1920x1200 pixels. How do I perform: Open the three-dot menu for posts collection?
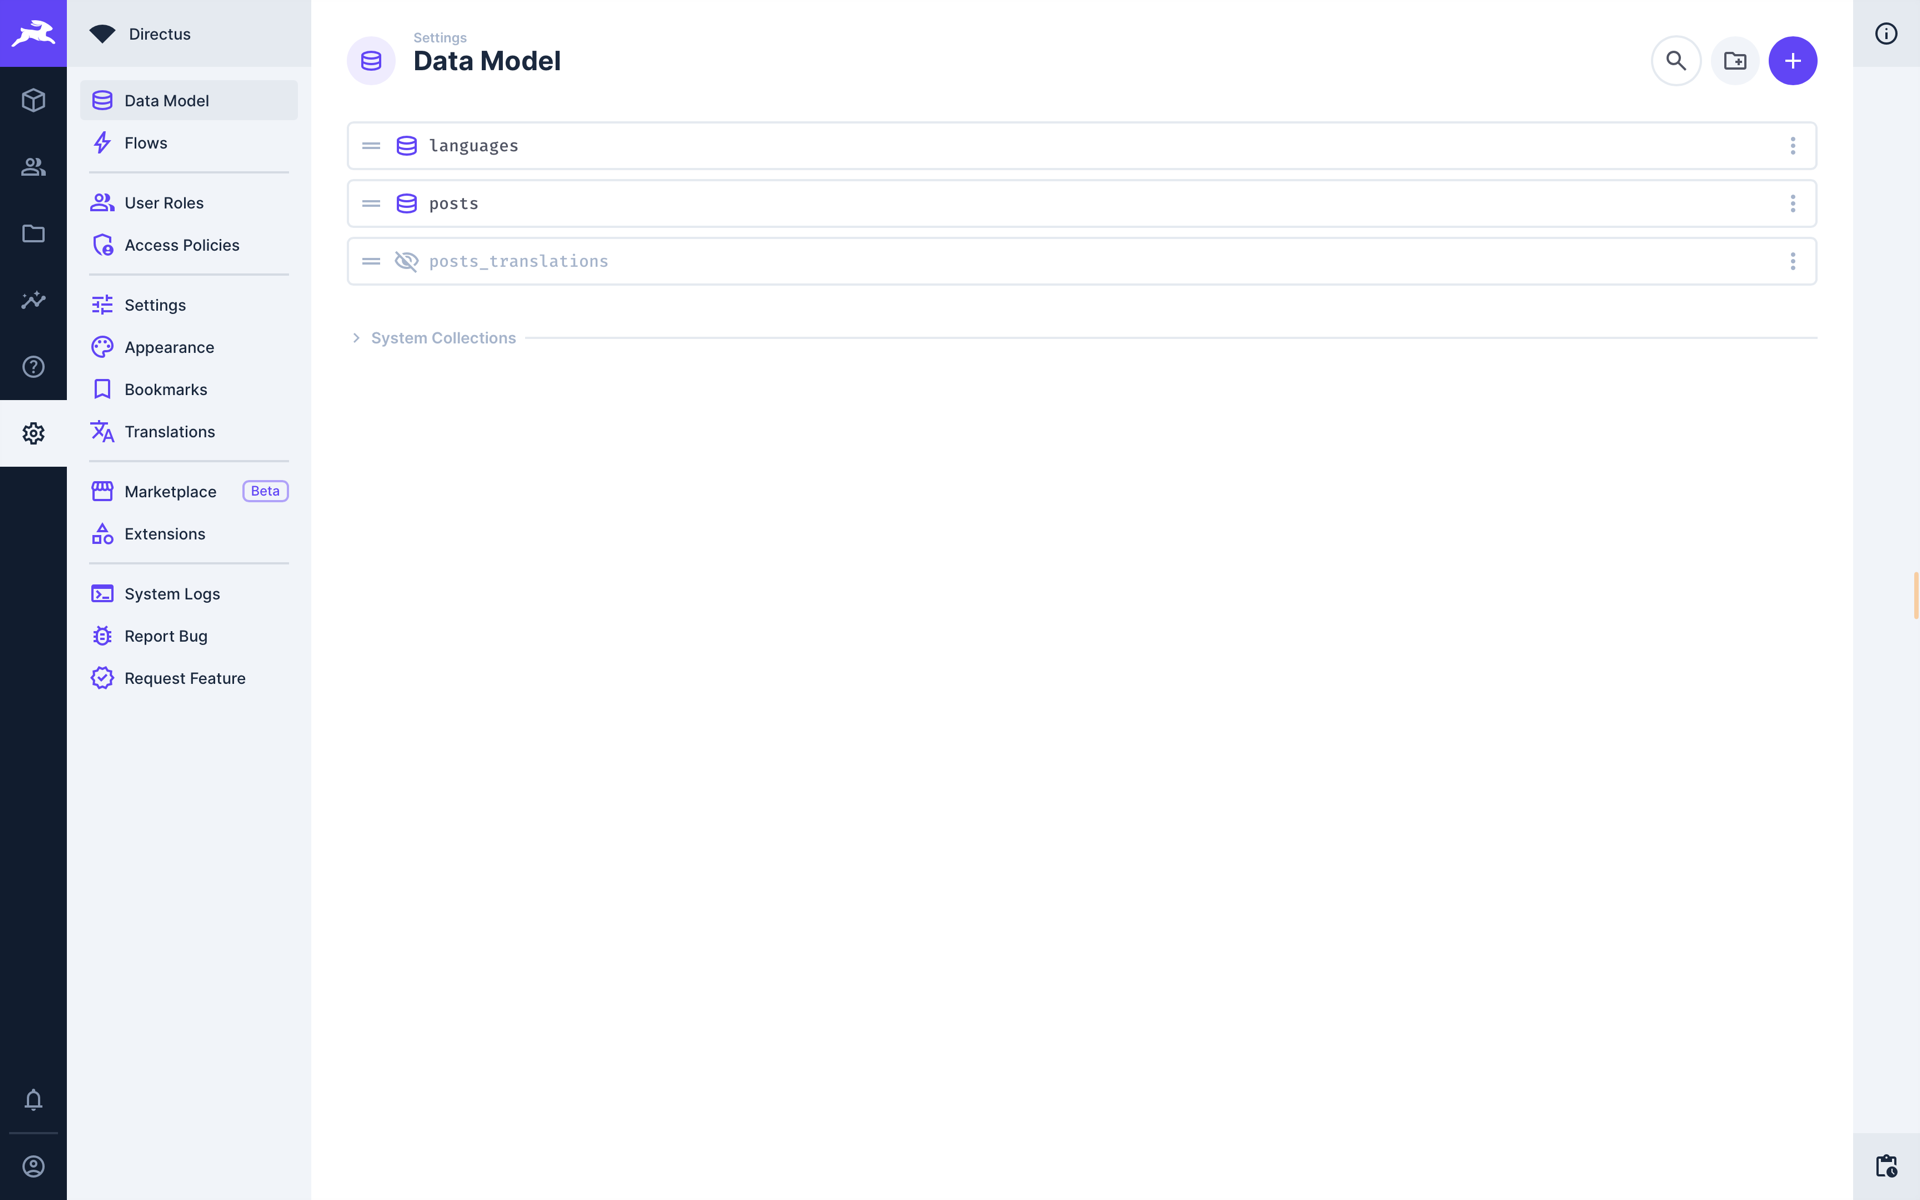pyautogui.click(x=1793, y=203)
